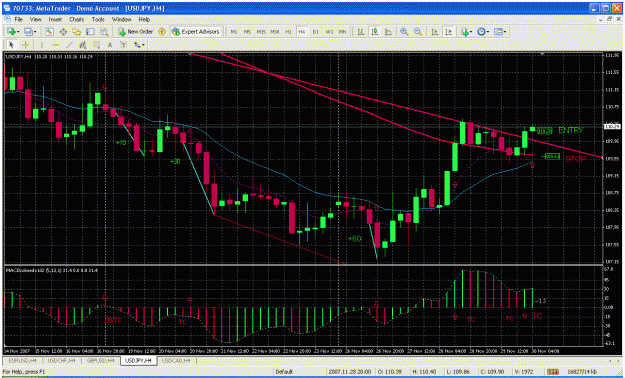The width and height of the screenshot is (625, 378).
Task: Select the Text 'A' tool
Action: [x=110, y=45]
